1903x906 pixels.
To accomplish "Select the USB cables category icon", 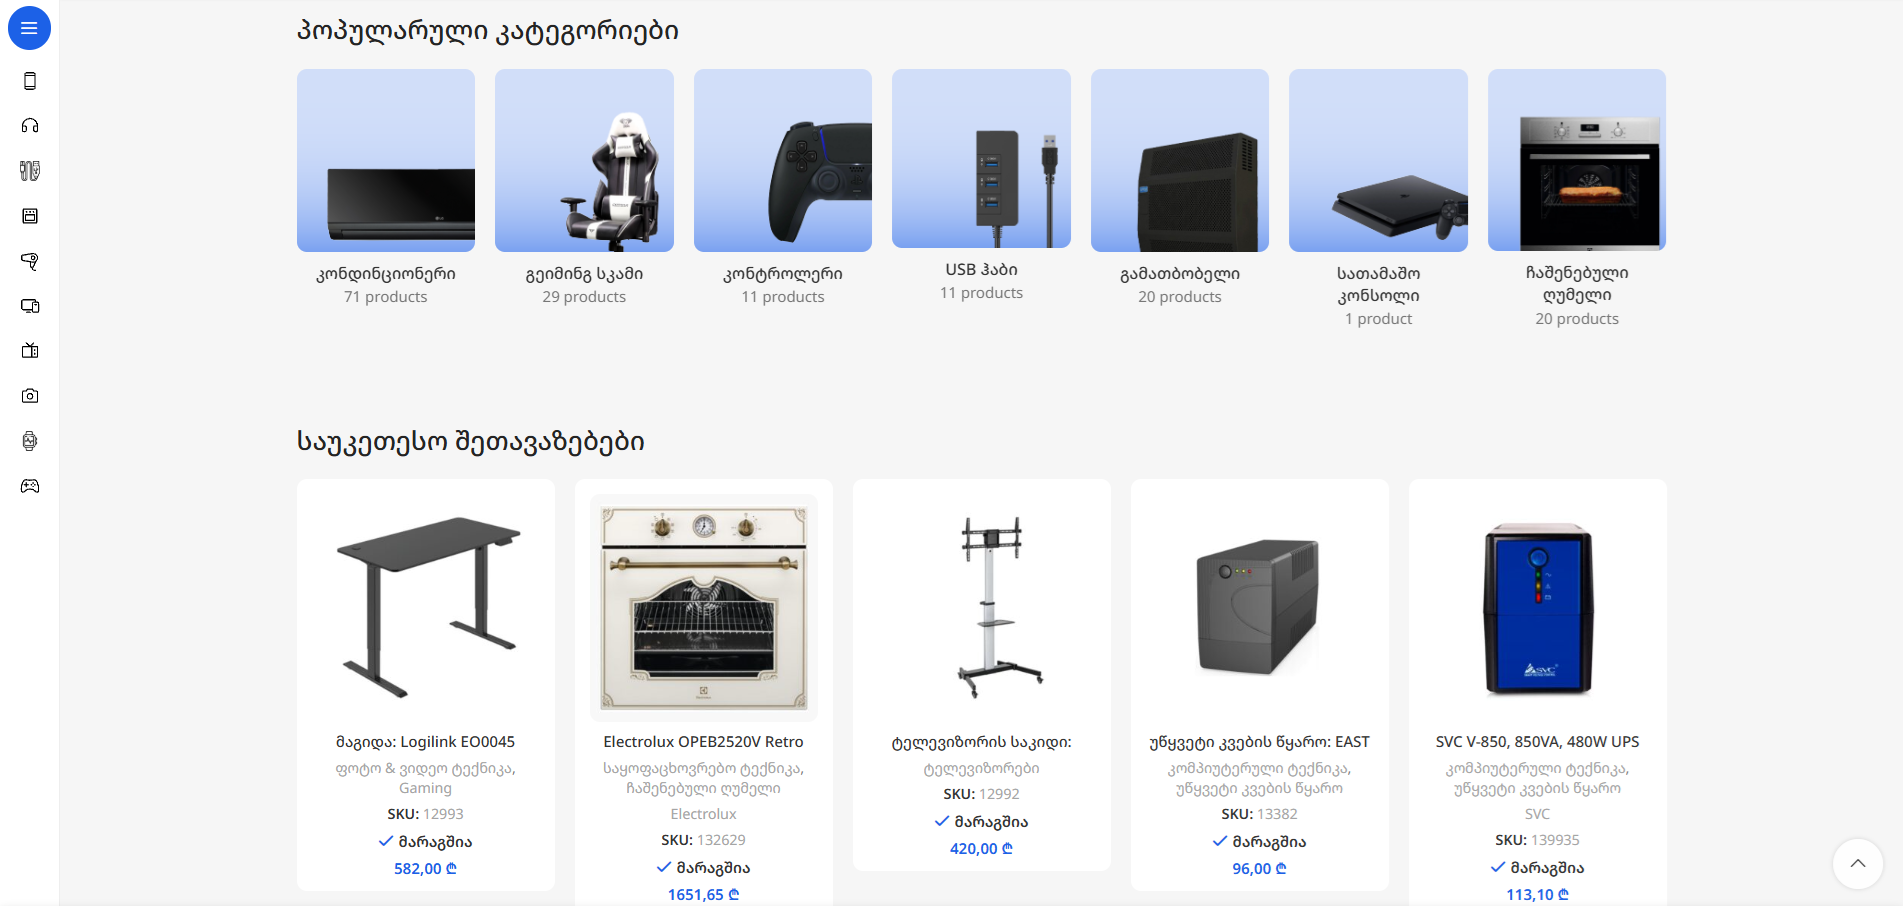I will click(30, 171).
